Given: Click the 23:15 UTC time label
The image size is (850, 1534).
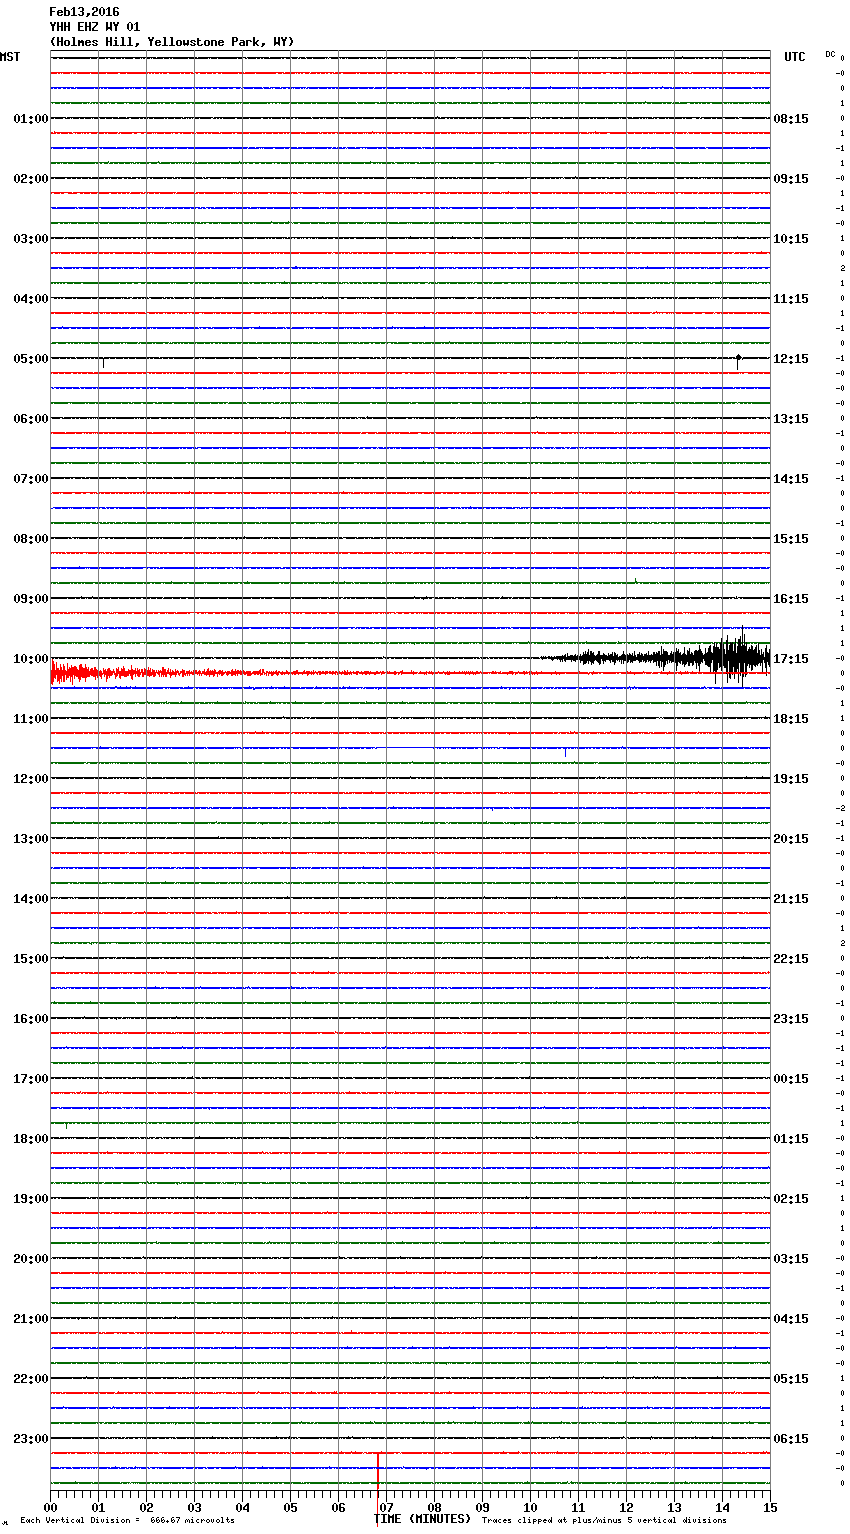Looking at the screenshot, I should click(791, 1019).
